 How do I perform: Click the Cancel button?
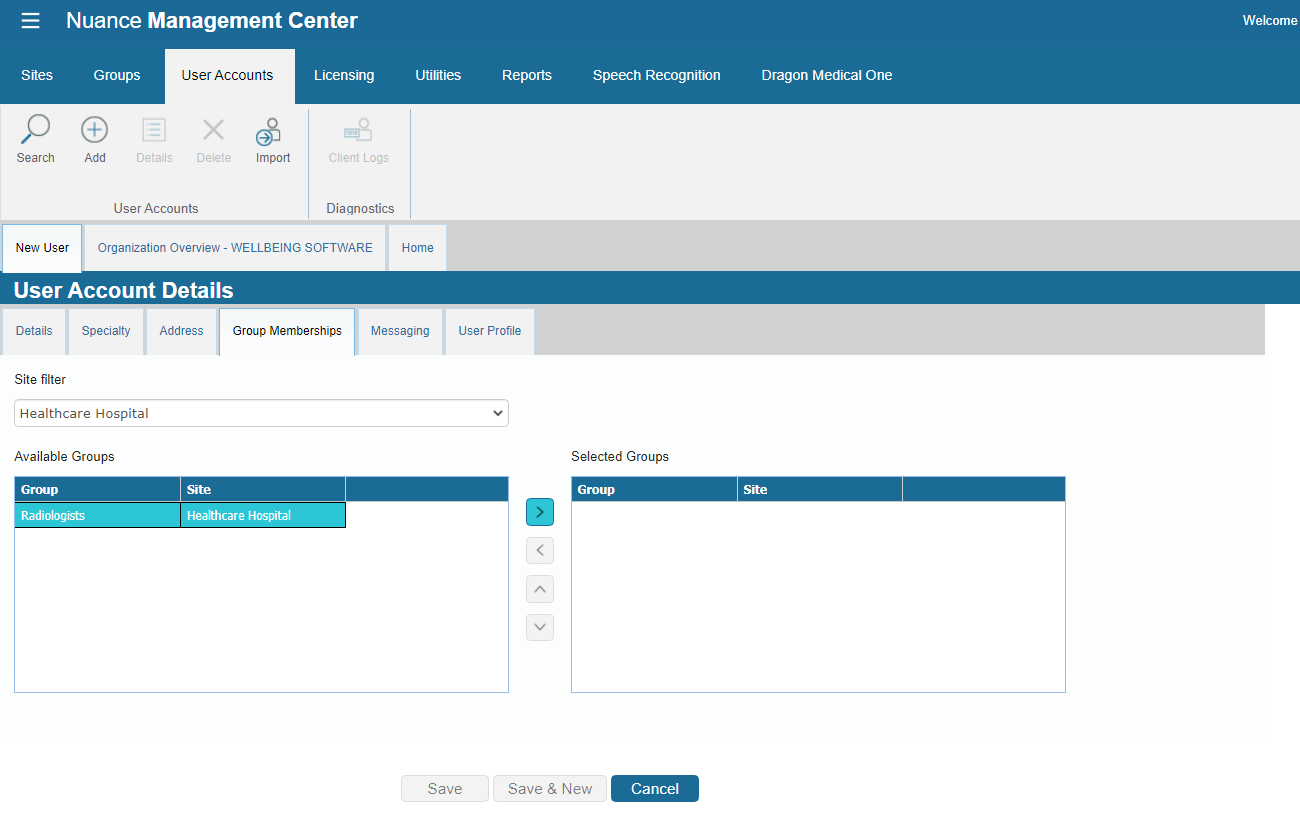[655, 789]
